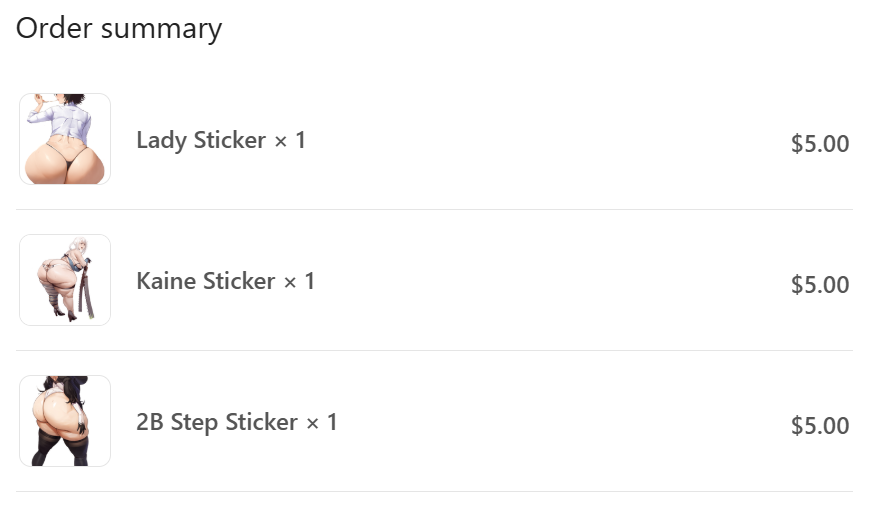This screenshot has height=510, width=870.
Task: Click the word "Kaine" in the second row
Action: 166,281
